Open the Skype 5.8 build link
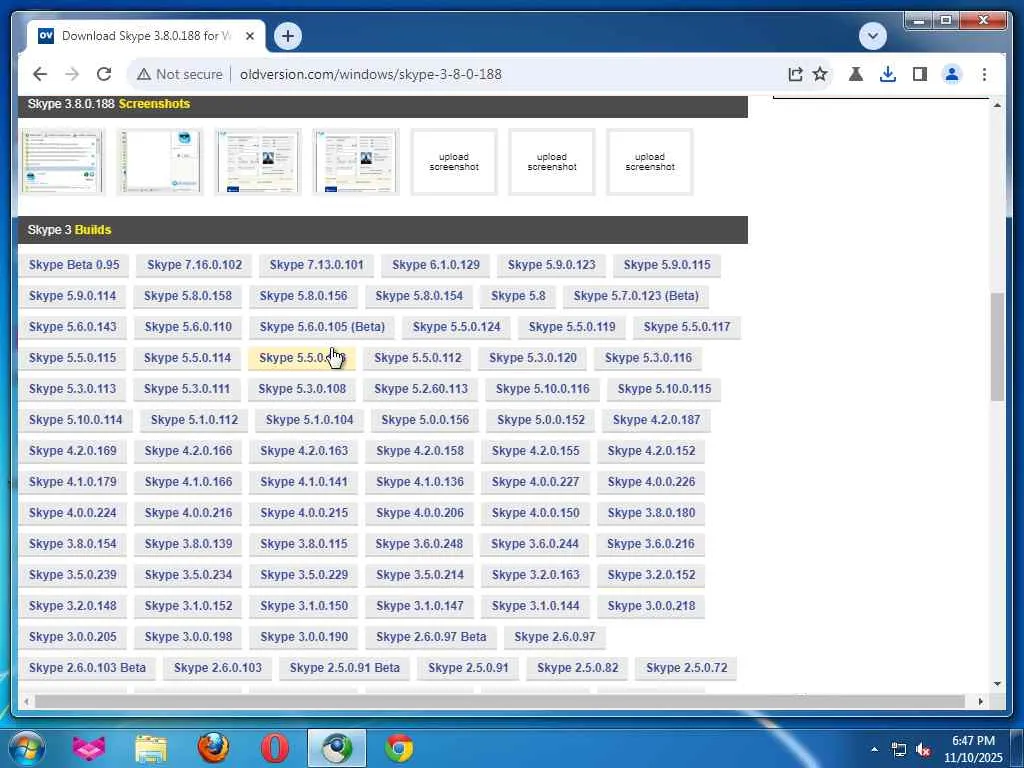This screenshot has width=1024, height=768. [x=518, y=296]
